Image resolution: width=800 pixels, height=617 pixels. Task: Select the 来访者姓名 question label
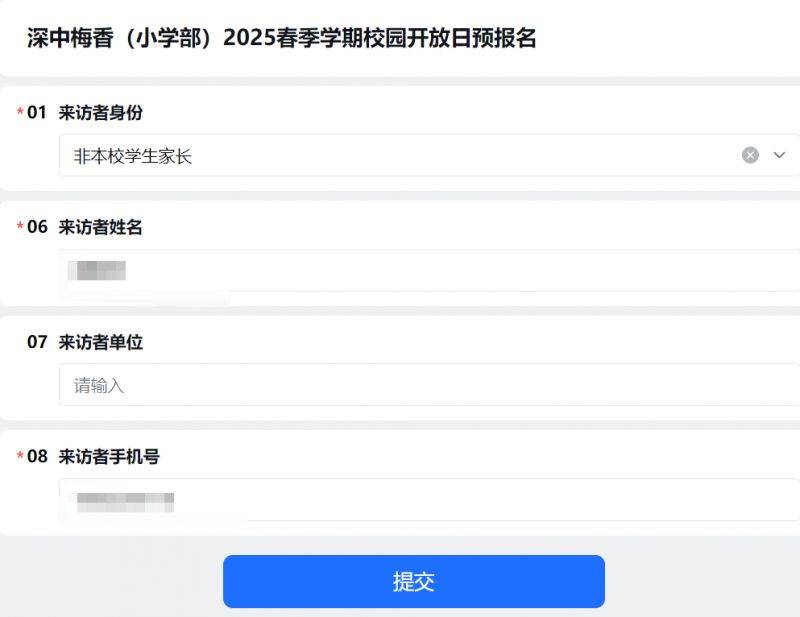pyautogui.click(x=101, y=227)
